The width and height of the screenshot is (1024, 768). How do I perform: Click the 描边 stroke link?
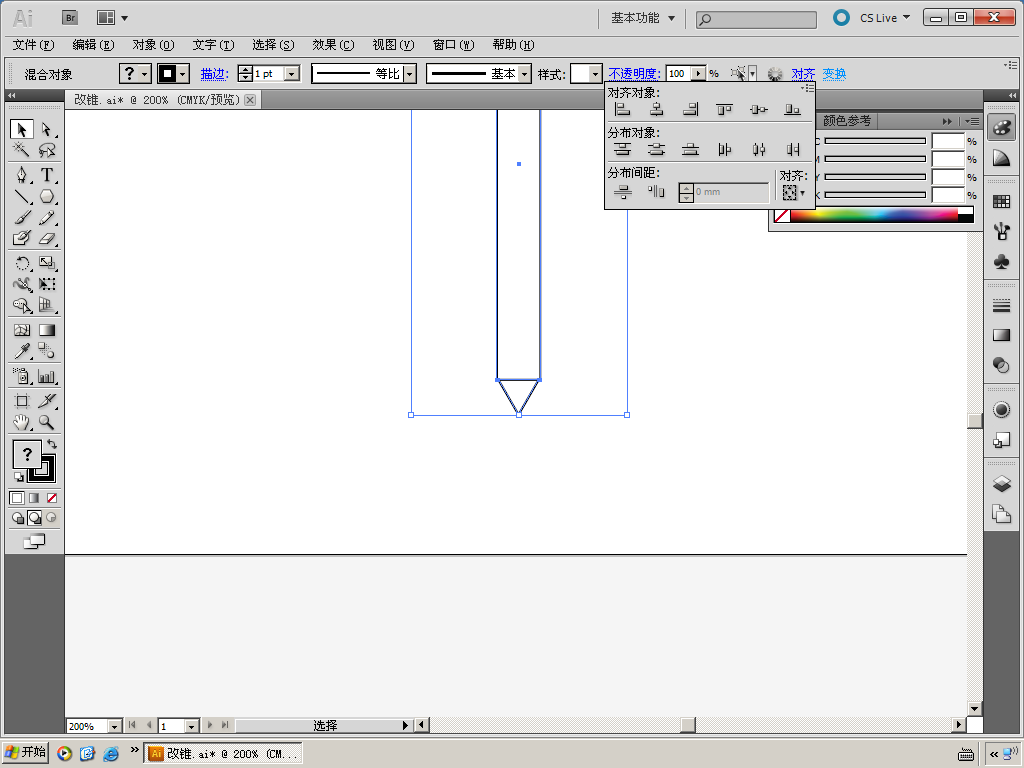click(x=214, y=74)
